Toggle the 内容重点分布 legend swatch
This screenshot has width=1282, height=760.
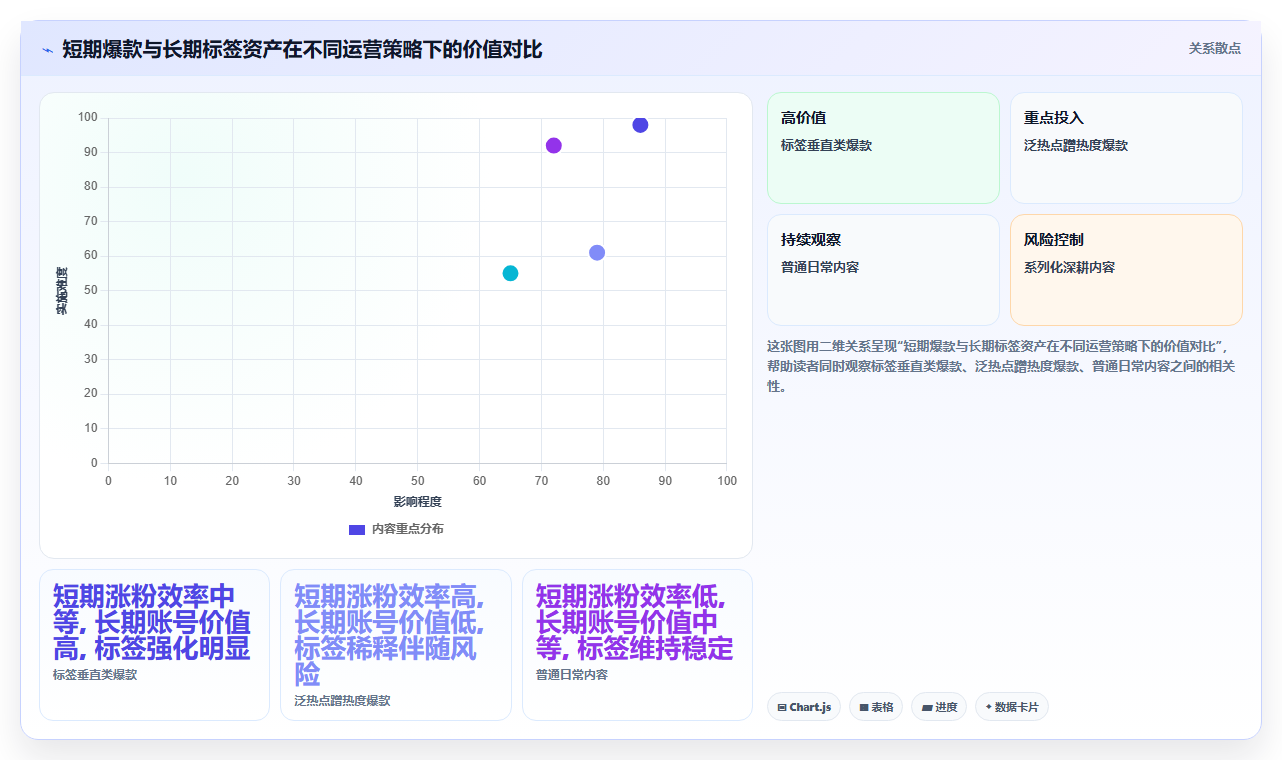click(x=356, y=529)
